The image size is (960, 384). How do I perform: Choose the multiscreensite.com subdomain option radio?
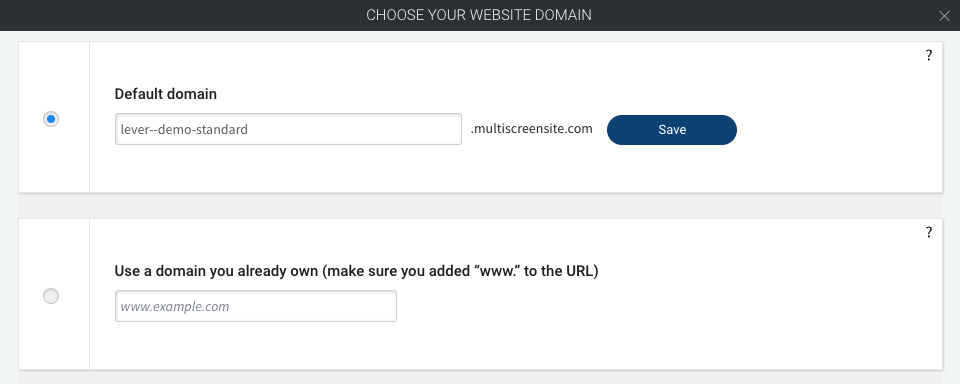click(51, 119)
